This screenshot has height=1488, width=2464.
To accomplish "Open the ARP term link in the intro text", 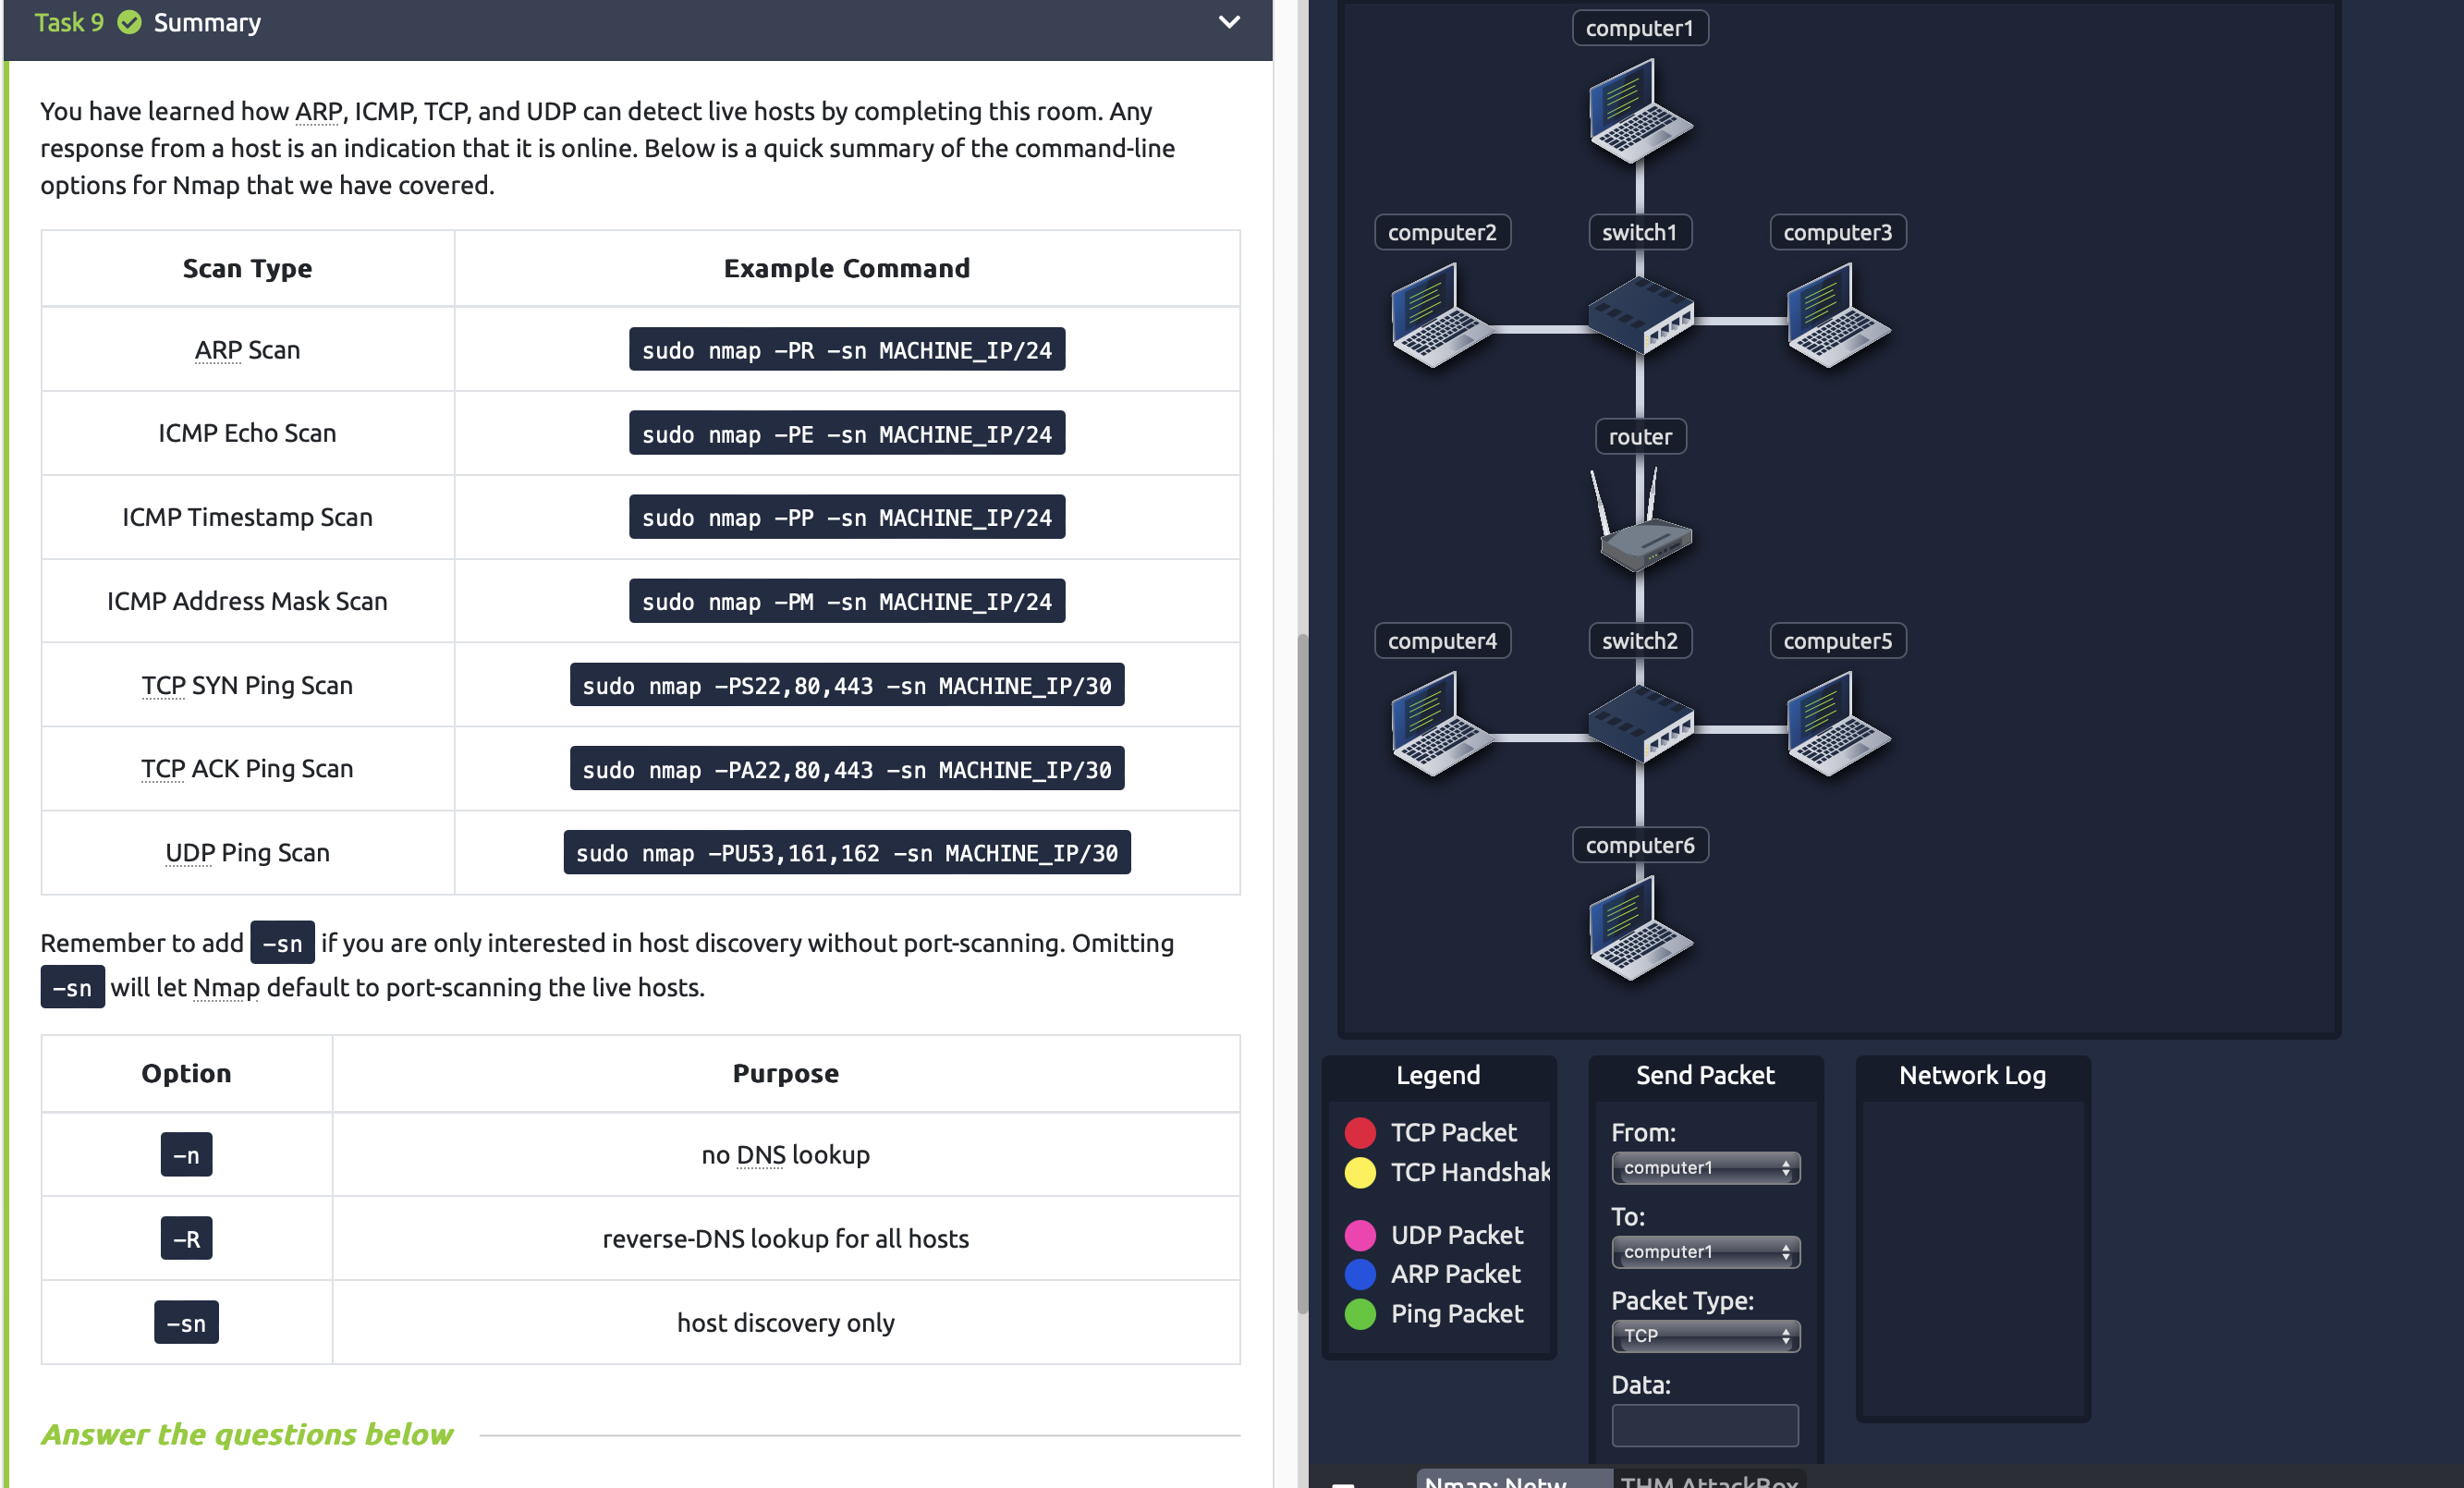I will click(x=317, y=111).
